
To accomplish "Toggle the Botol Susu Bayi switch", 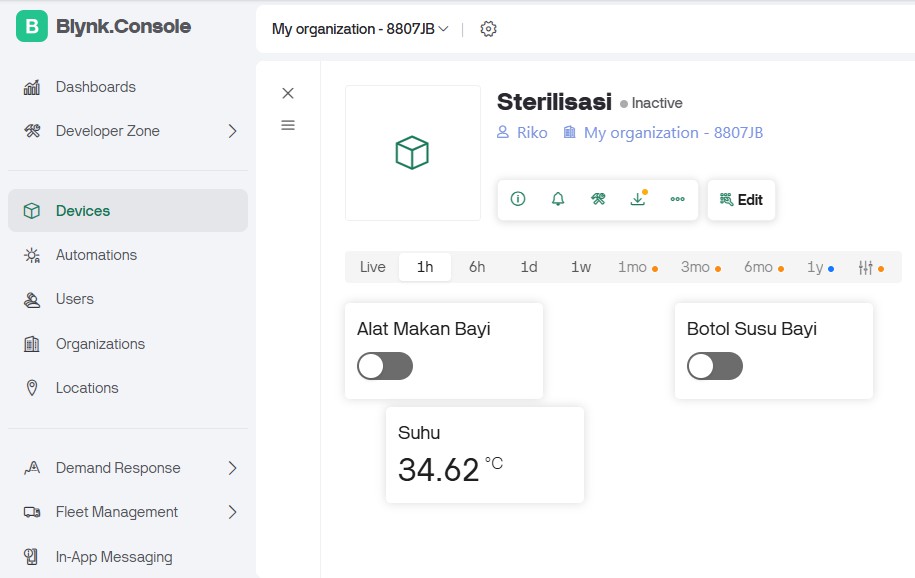I will coord(715,366).
